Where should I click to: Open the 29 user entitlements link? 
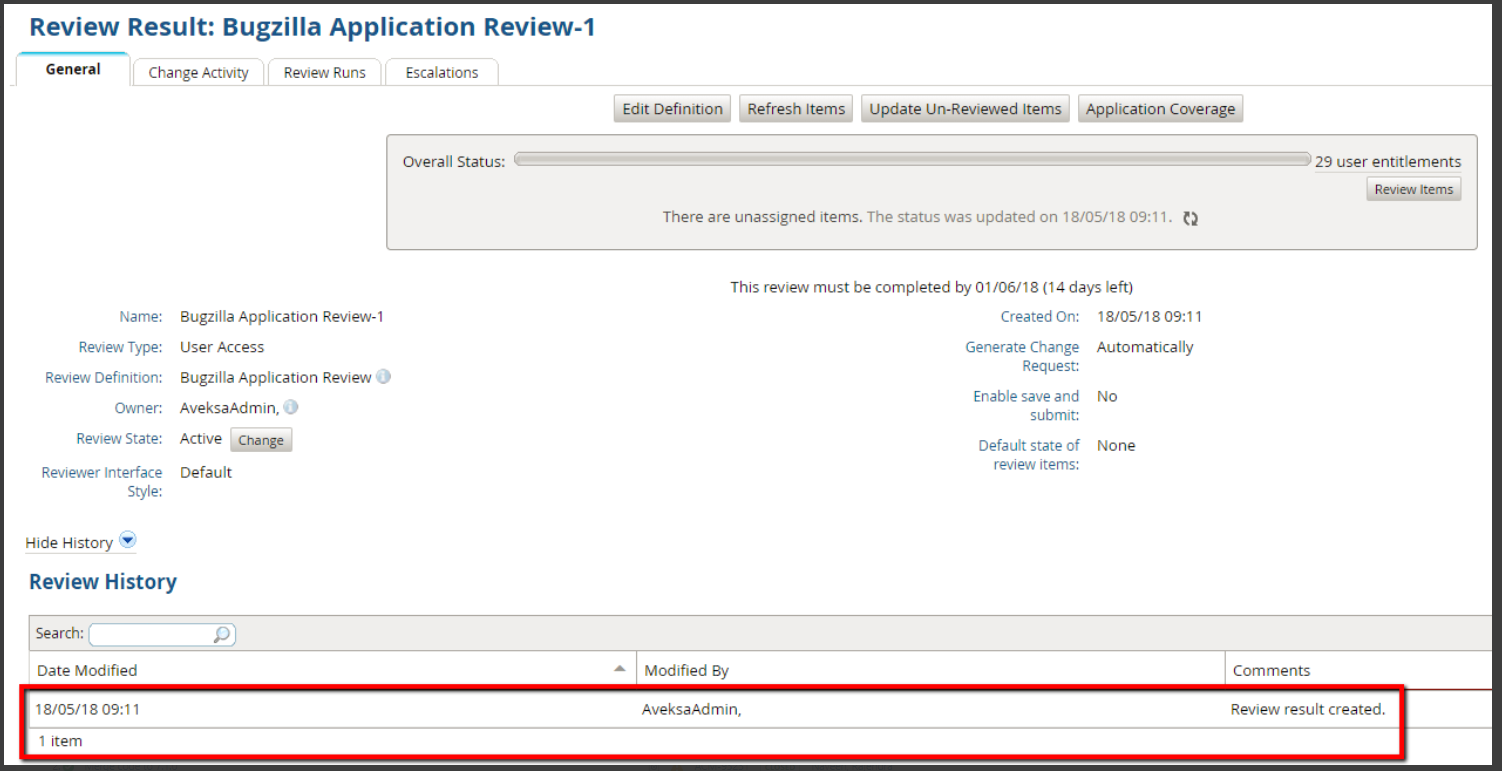(1387, 162)
